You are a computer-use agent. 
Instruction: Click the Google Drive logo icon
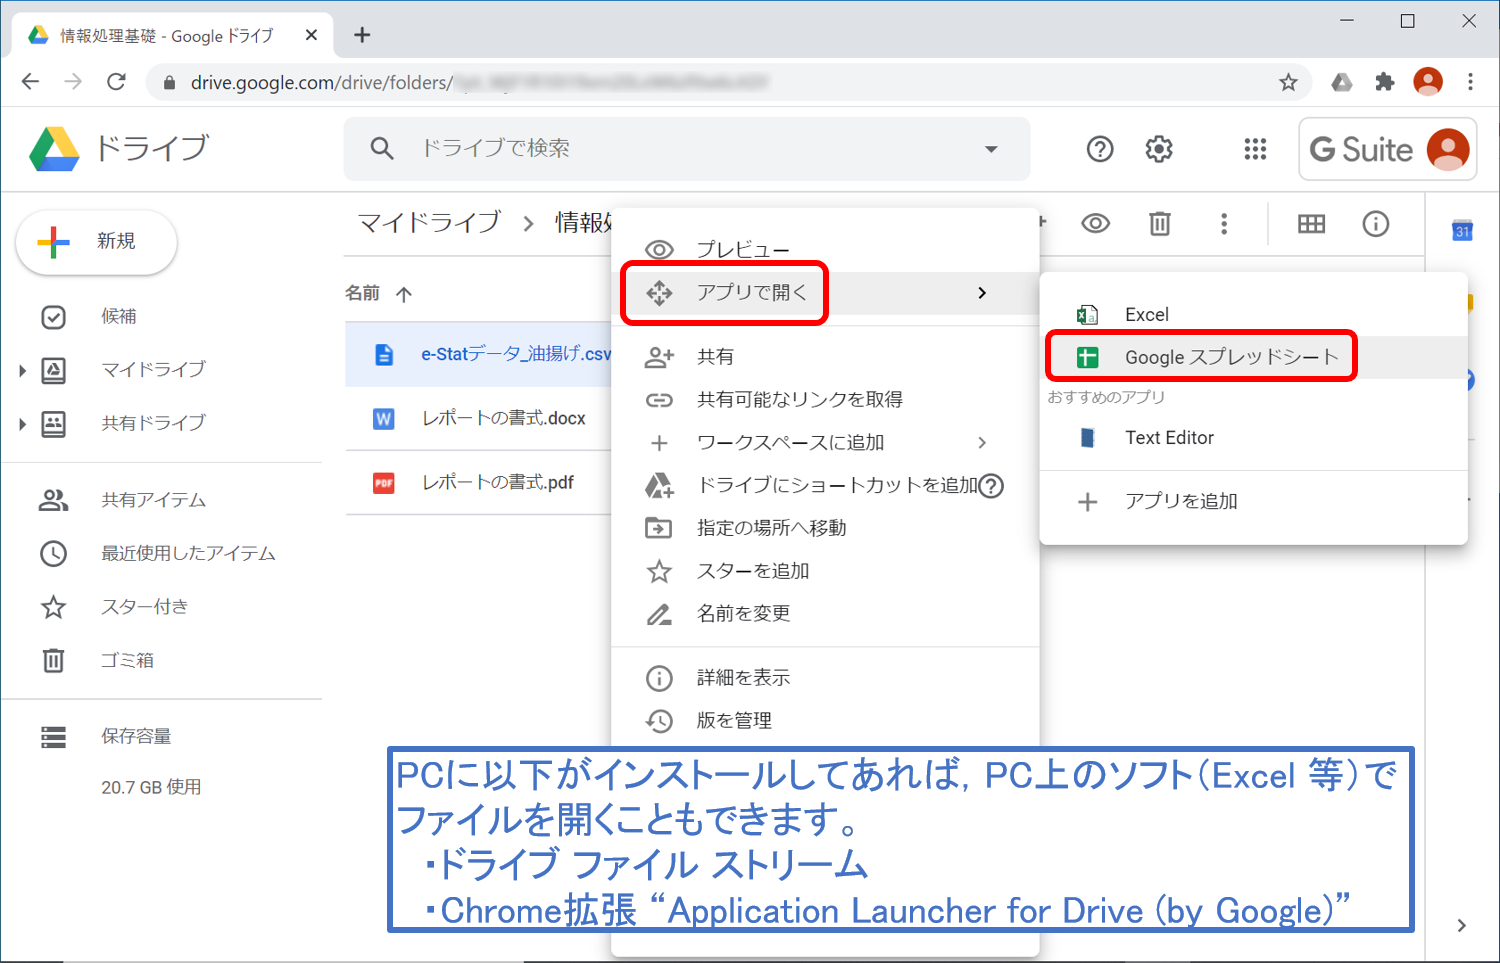pos(54,149)
